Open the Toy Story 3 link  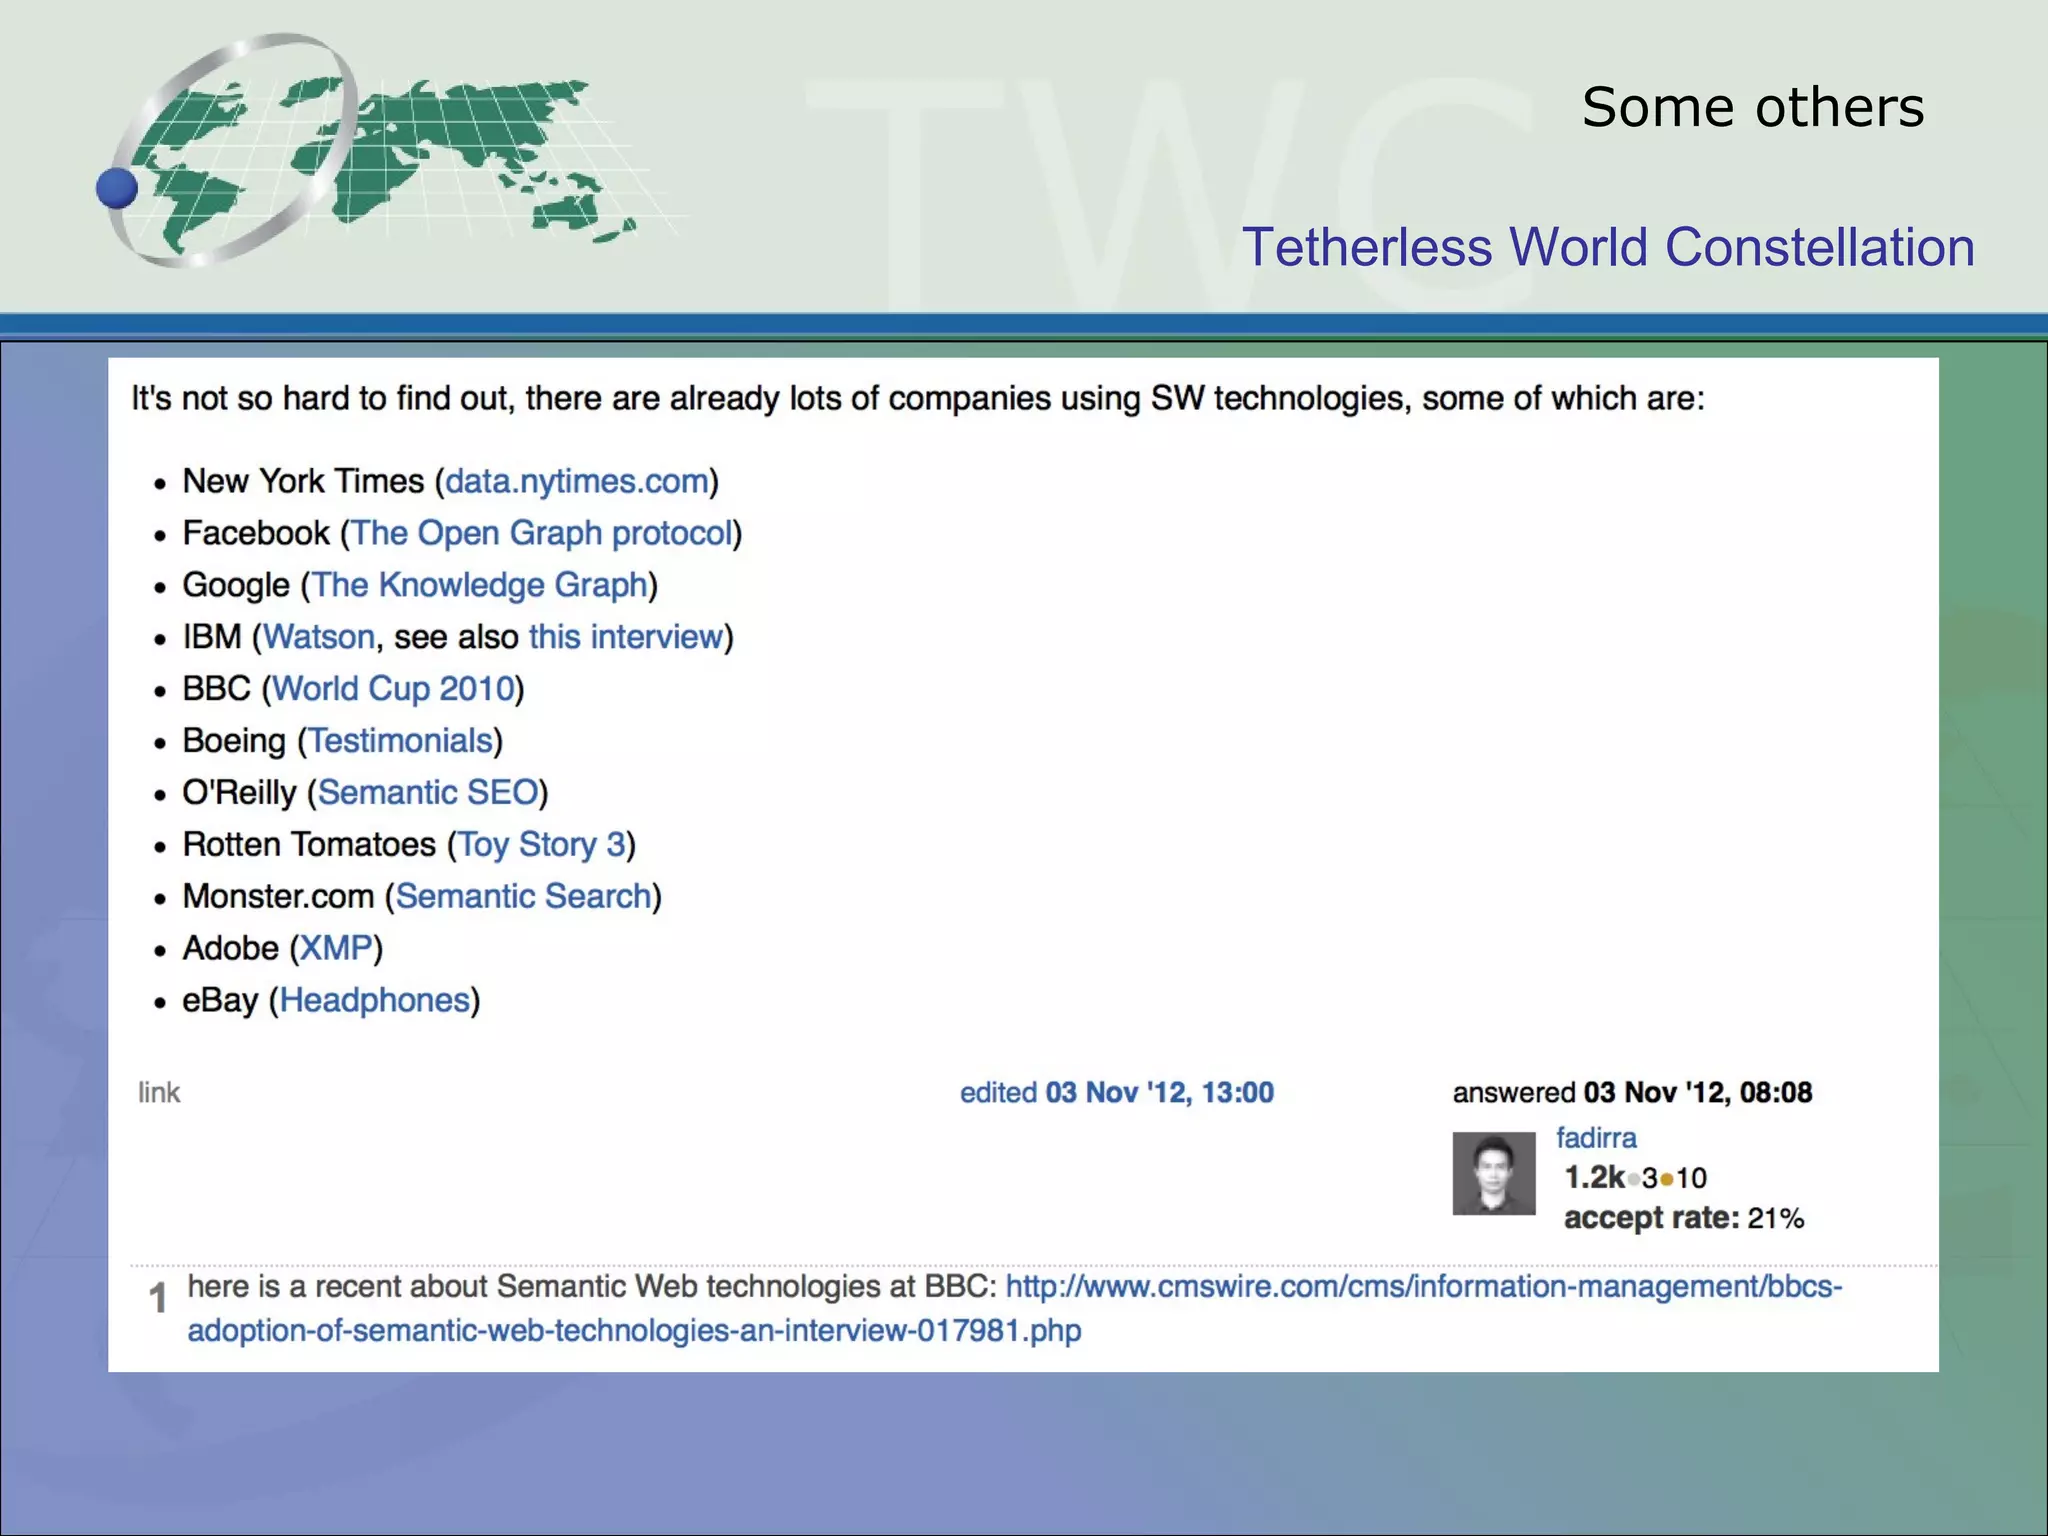[541, 845]
